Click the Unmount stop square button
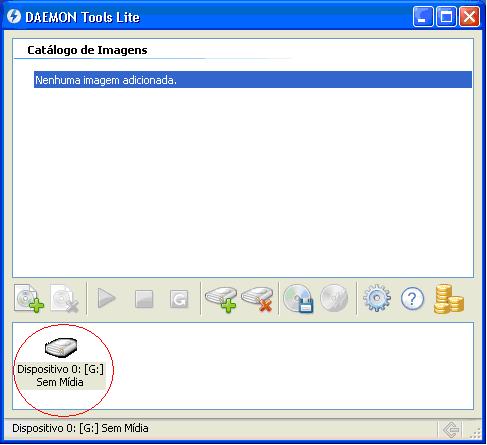The image size is (487, 445). click(144, 299)
